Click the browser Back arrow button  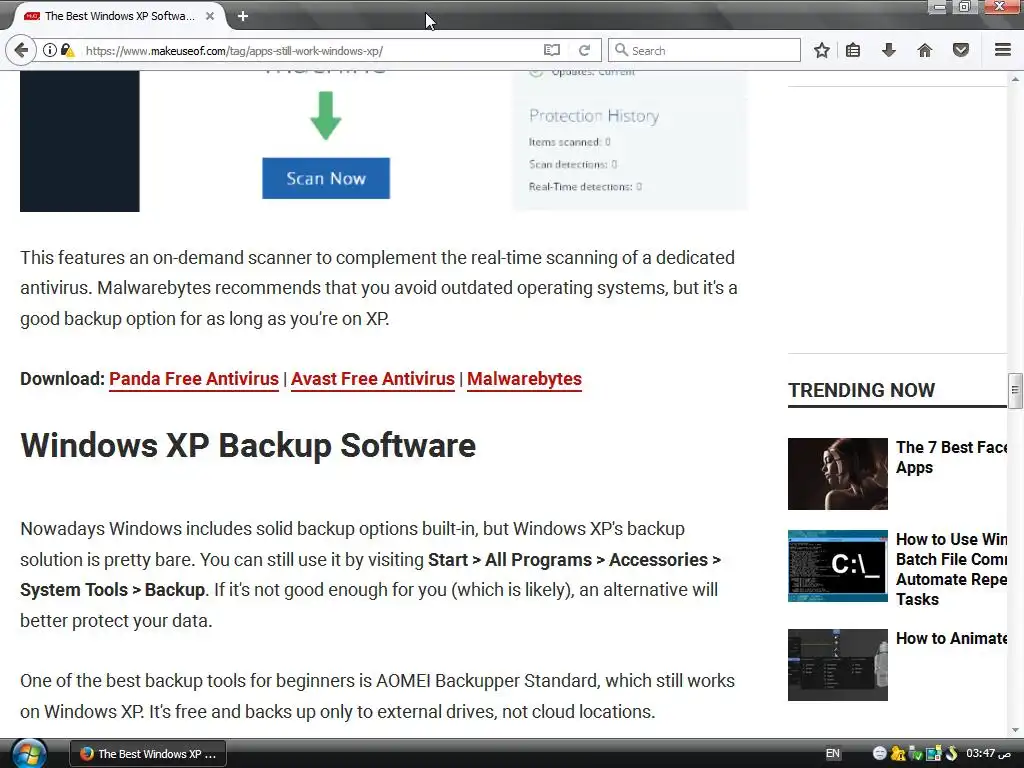[21, 50]
